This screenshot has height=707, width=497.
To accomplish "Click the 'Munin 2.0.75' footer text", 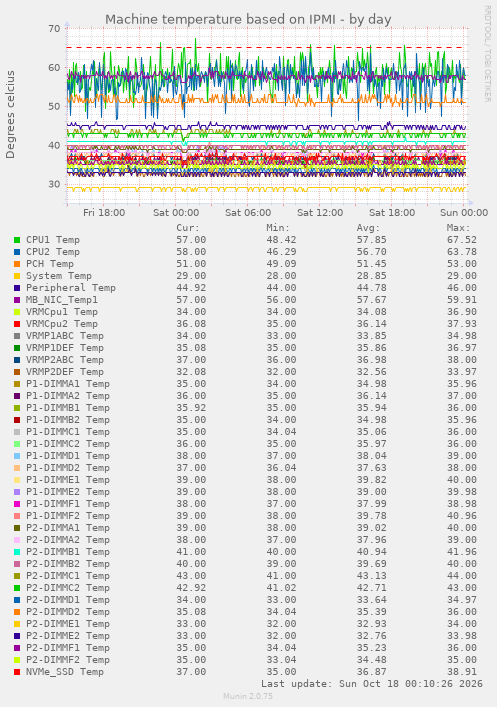I will click(x=248, y=696).
